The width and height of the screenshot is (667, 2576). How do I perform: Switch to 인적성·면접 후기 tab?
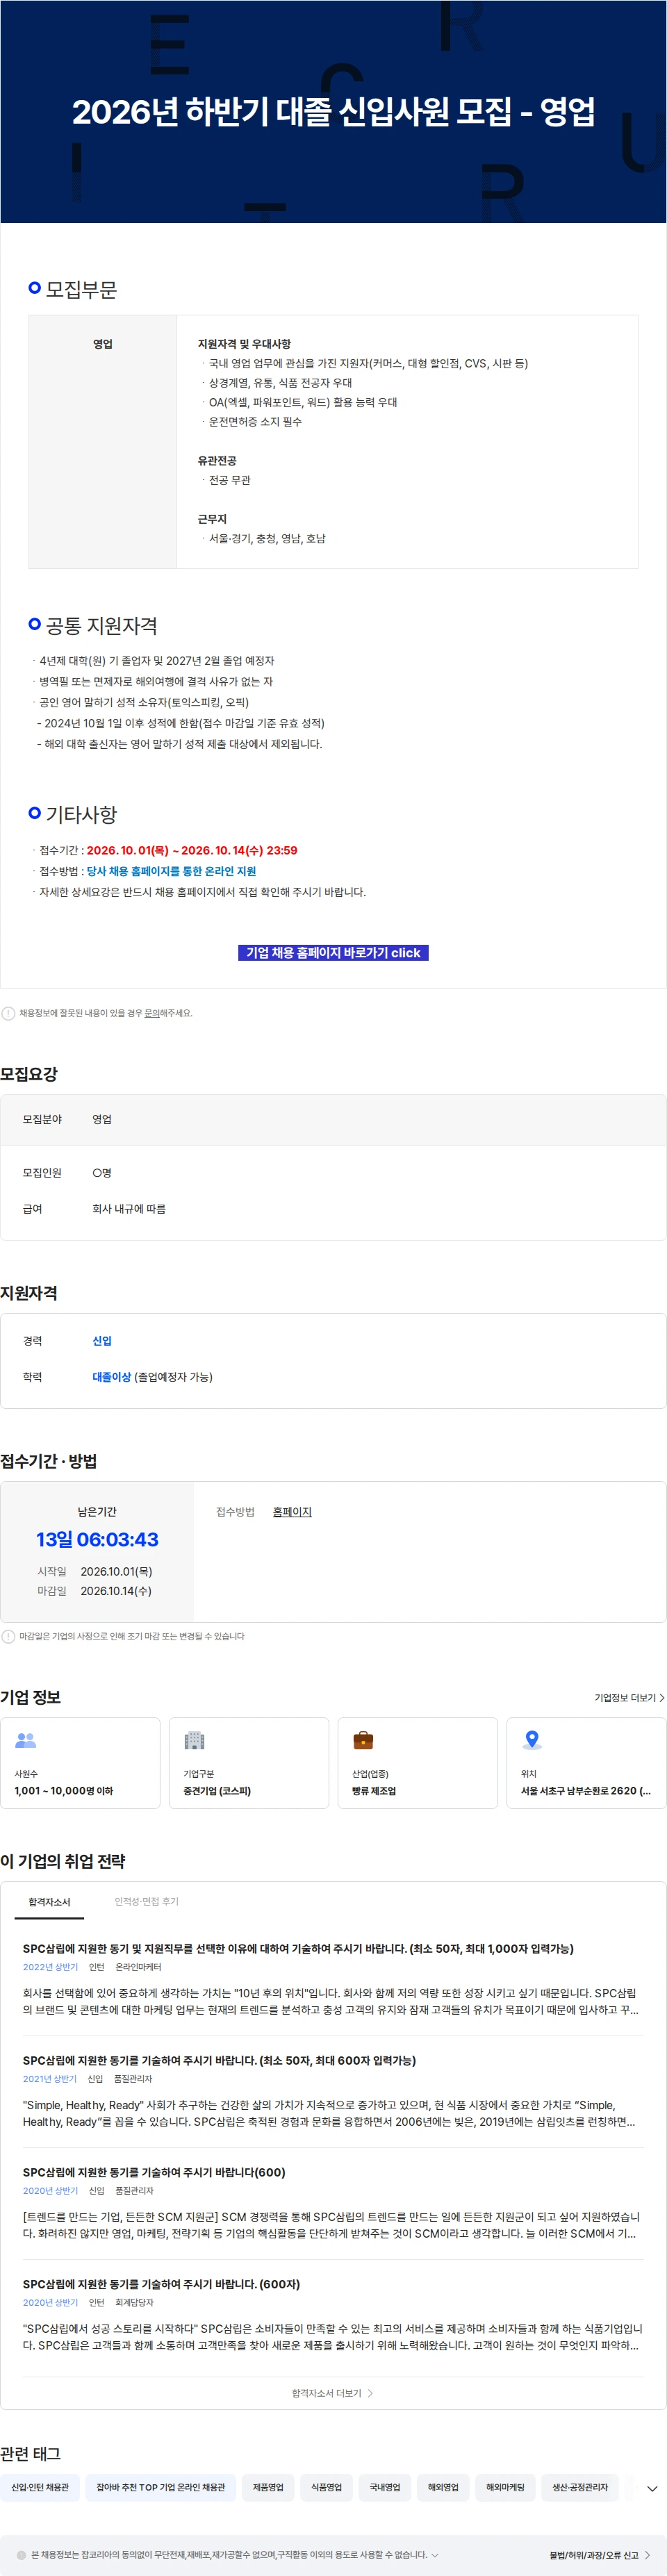pyautogui.click(x=146, y=1902)
